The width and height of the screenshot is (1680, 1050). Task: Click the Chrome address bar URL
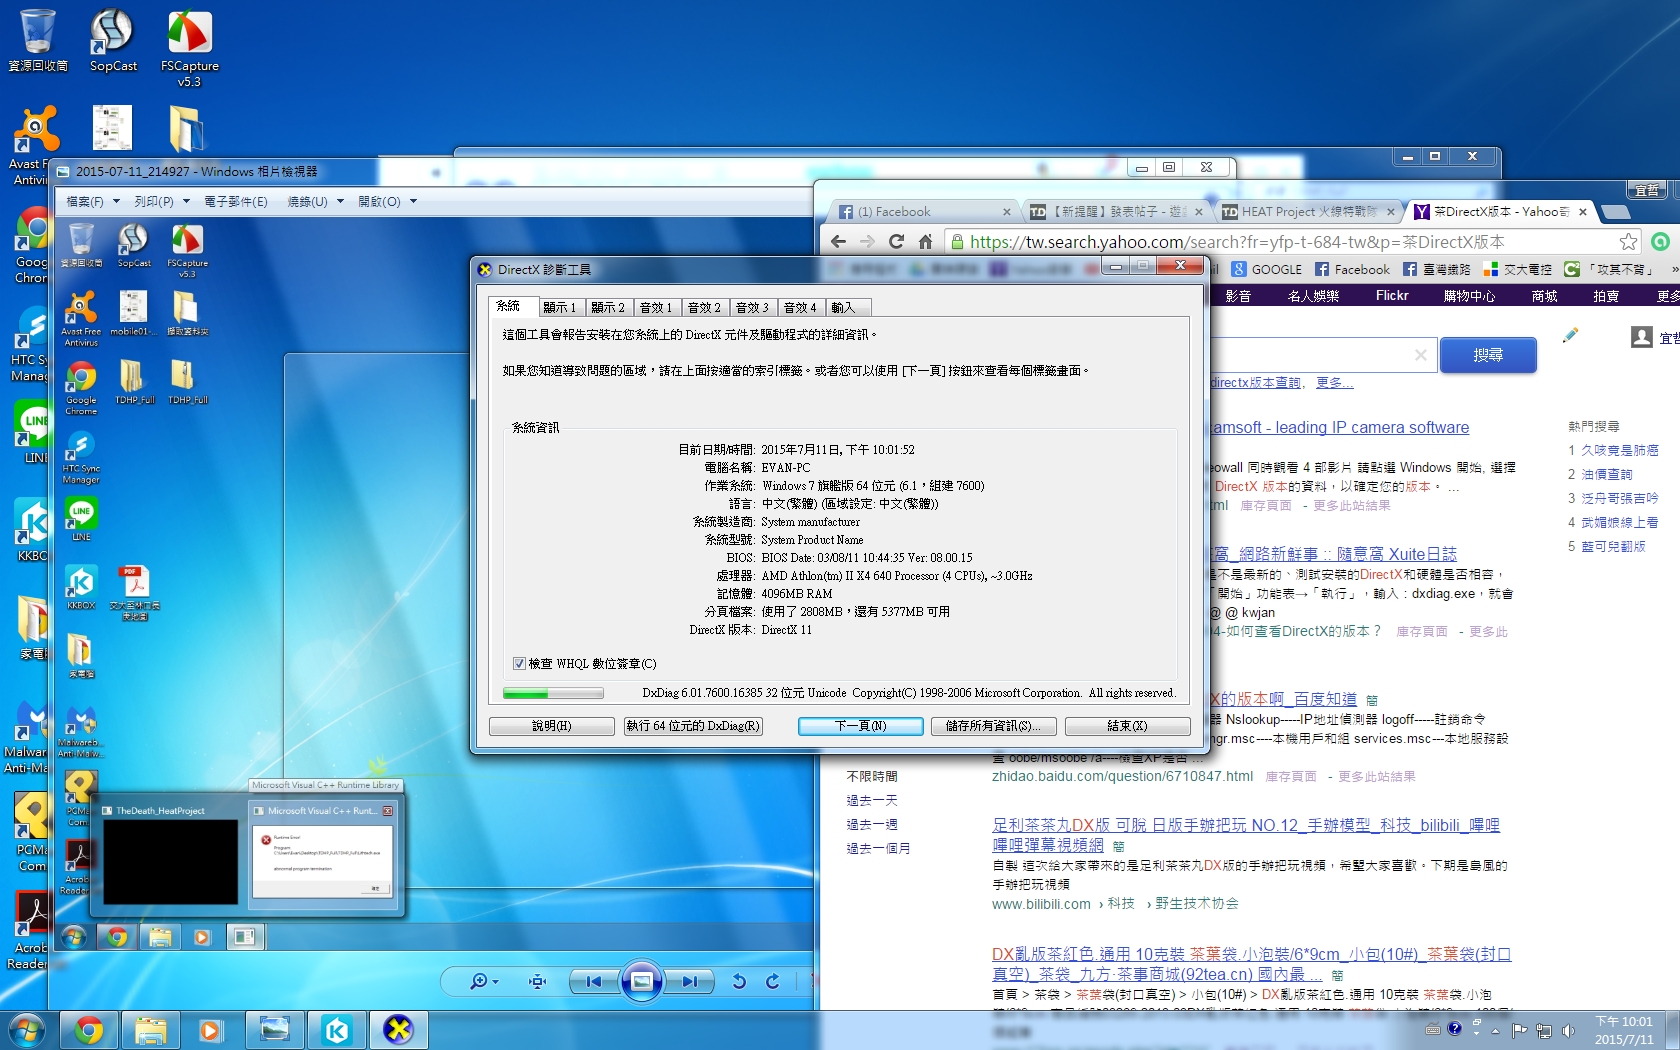(1237, 241)
